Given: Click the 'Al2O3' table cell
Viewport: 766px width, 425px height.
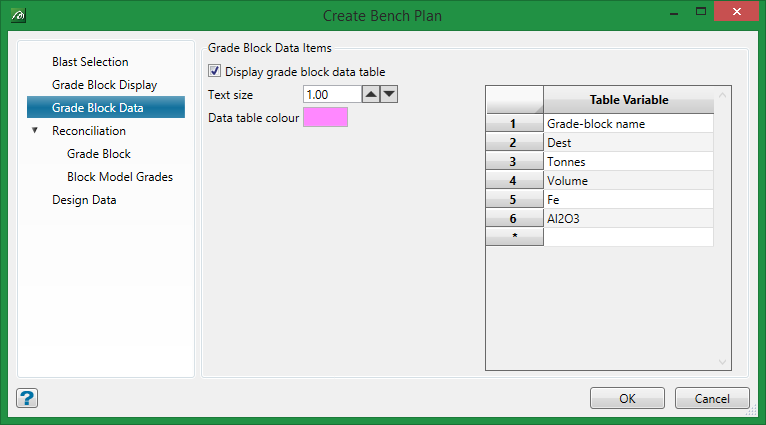Looking at the screenshot, I should [x=629, y=218].
